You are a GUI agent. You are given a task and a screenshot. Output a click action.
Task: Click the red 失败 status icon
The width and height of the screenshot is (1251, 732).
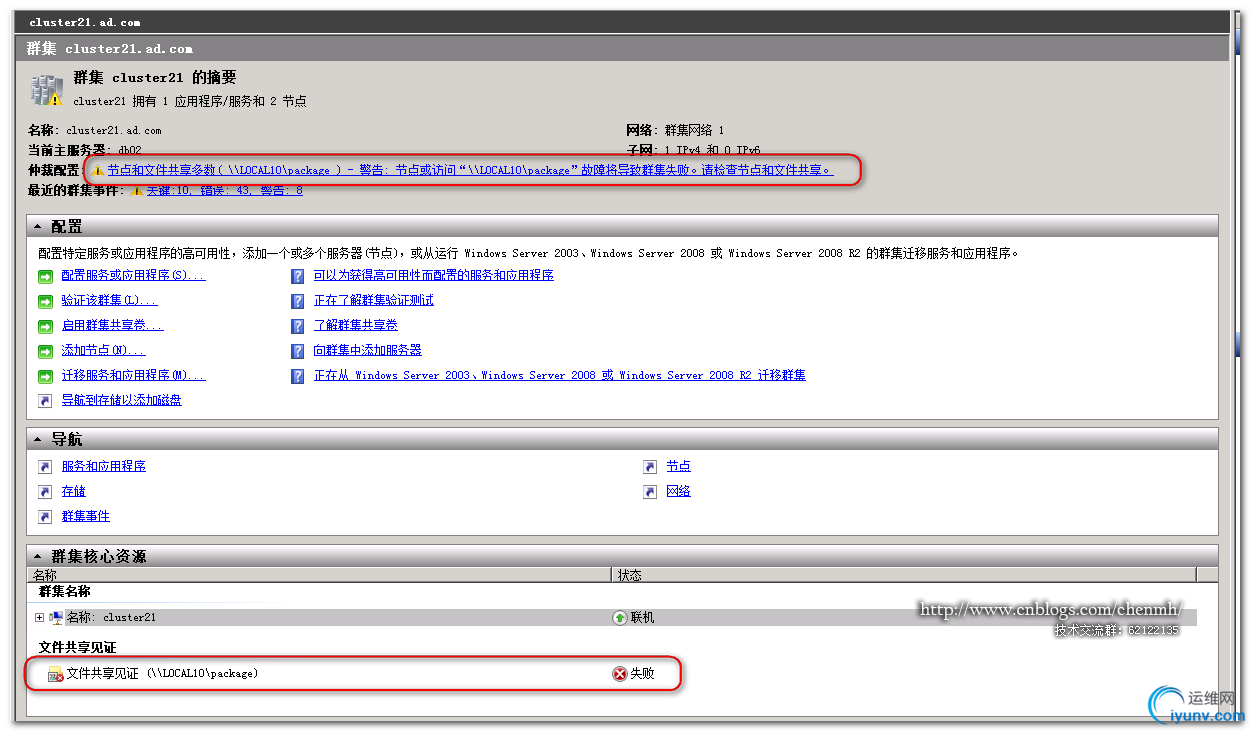pos(620,674)
